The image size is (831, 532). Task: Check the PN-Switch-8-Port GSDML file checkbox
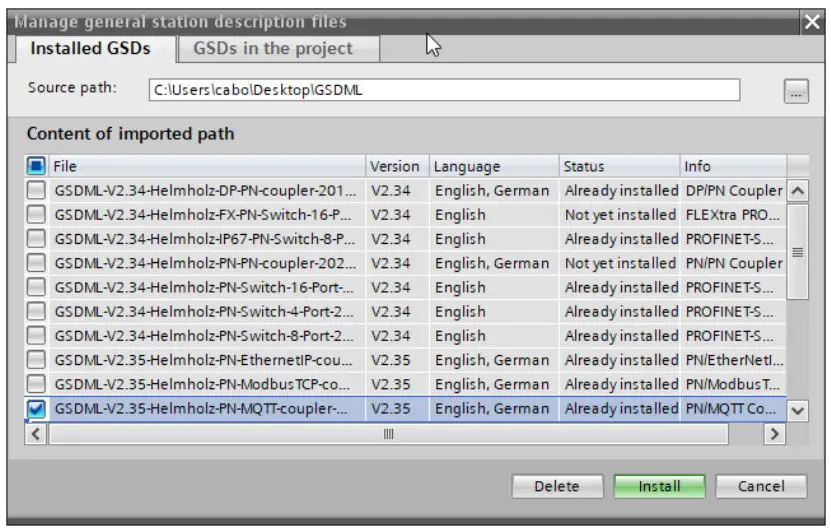tap(36, 335)
